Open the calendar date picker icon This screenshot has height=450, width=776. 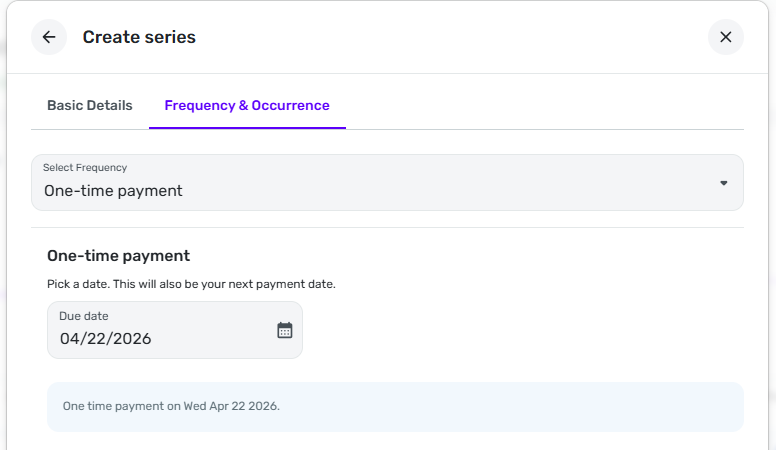point(285,330)
